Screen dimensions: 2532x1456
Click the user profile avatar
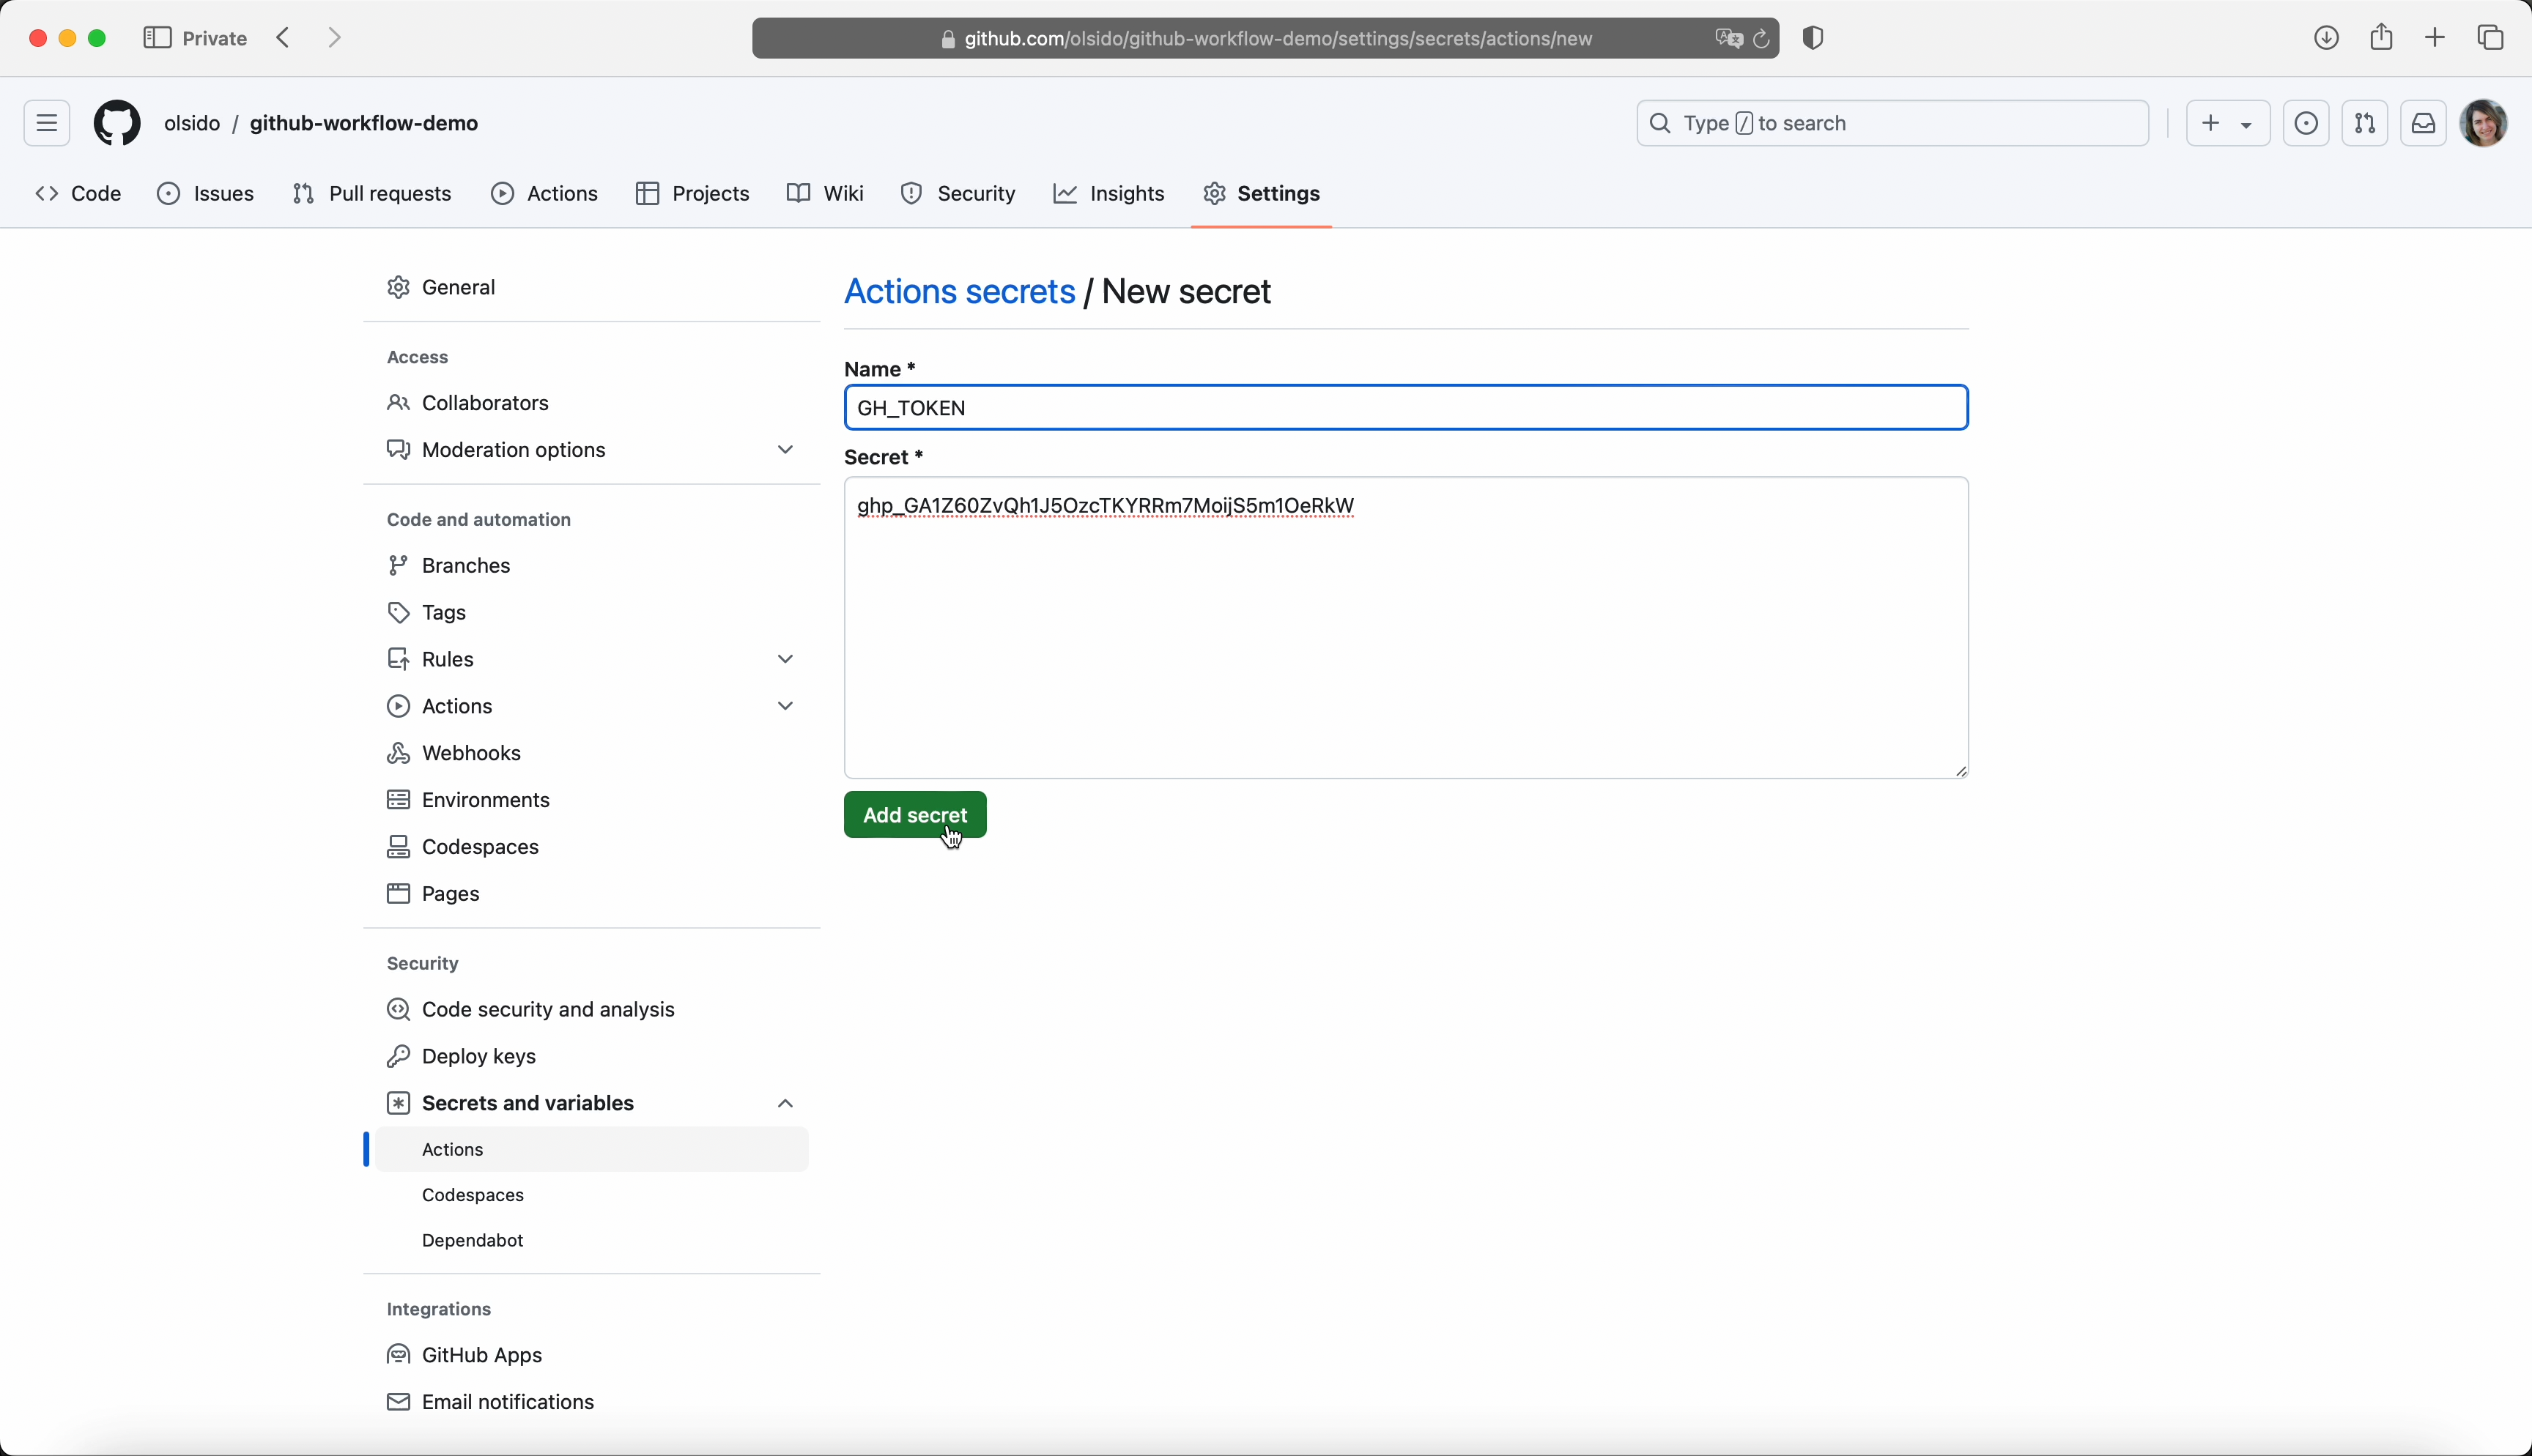click(2485, 123)
